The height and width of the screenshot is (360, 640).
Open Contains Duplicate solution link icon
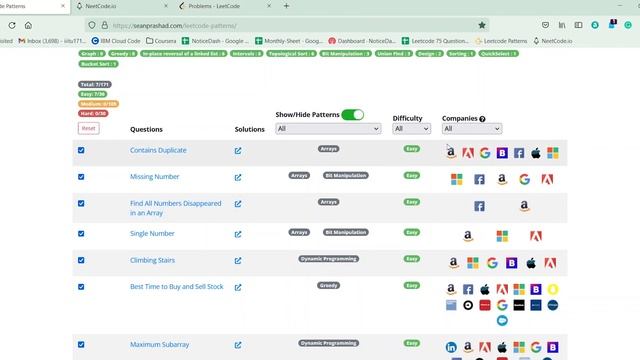coord(238,151)
